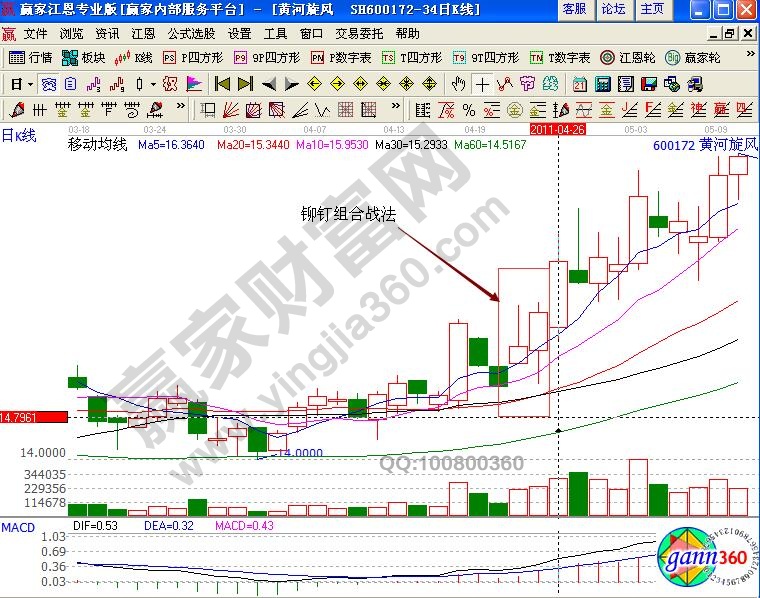Click the red 2011-04-26 date marker
Screen dimensions: 760x598
(557, 130)
